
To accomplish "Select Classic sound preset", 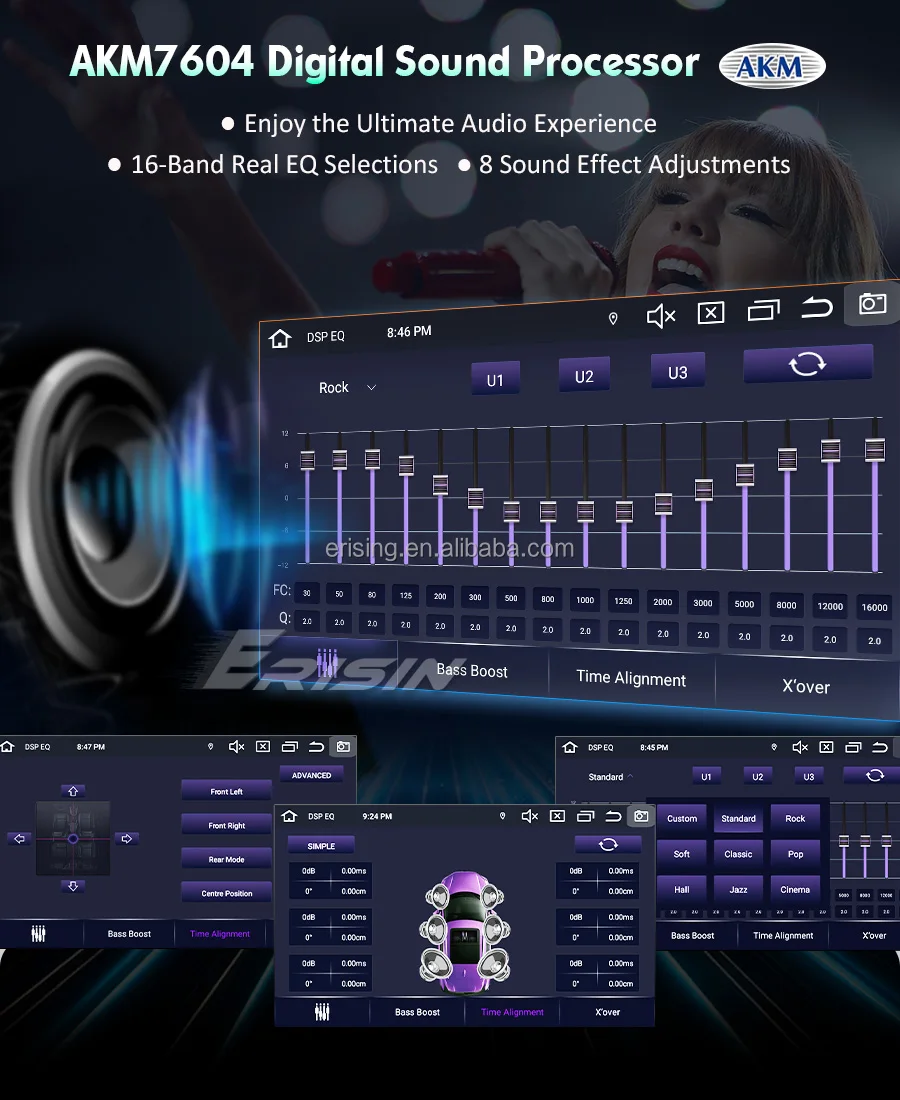I will (738, 854).
